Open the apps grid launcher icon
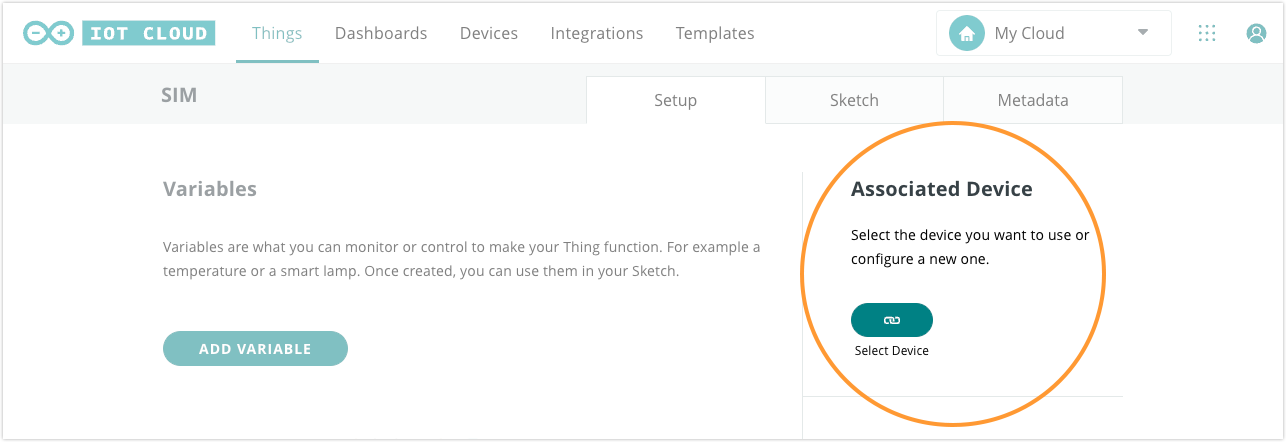This screenshot has width=1286, height=442. [1207, 33]
